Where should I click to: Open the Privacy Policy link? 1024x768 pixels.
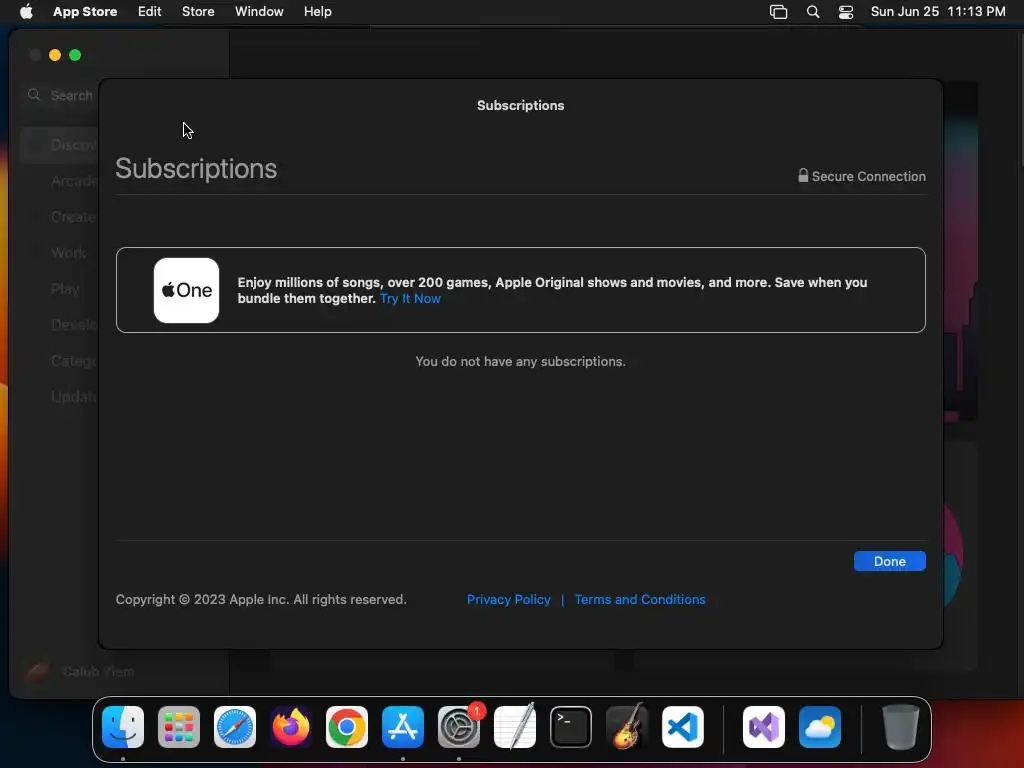(x=509, y=600)
